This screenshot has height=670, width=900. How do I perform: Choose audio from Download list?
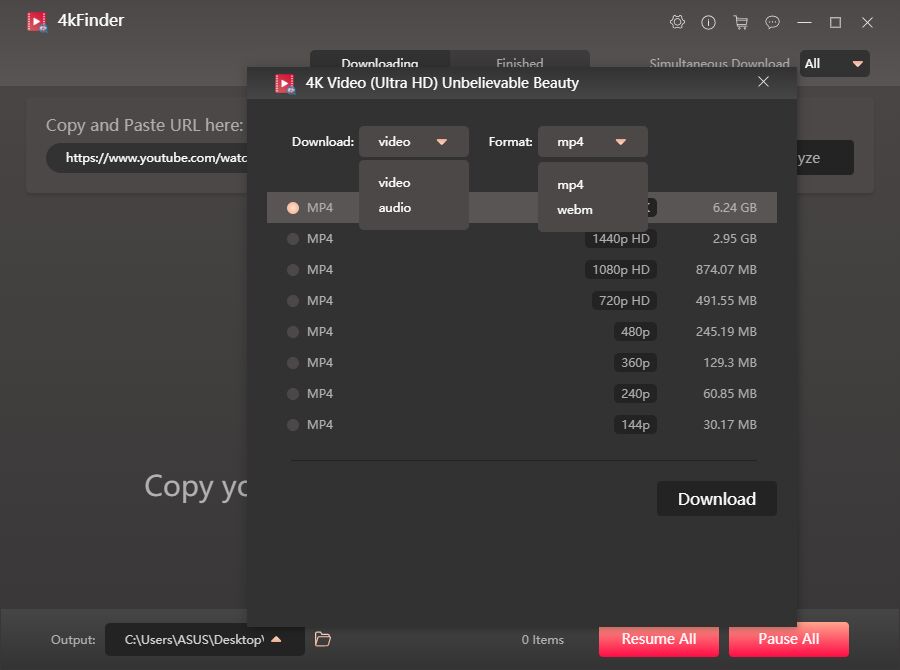[x=394, y=208]
